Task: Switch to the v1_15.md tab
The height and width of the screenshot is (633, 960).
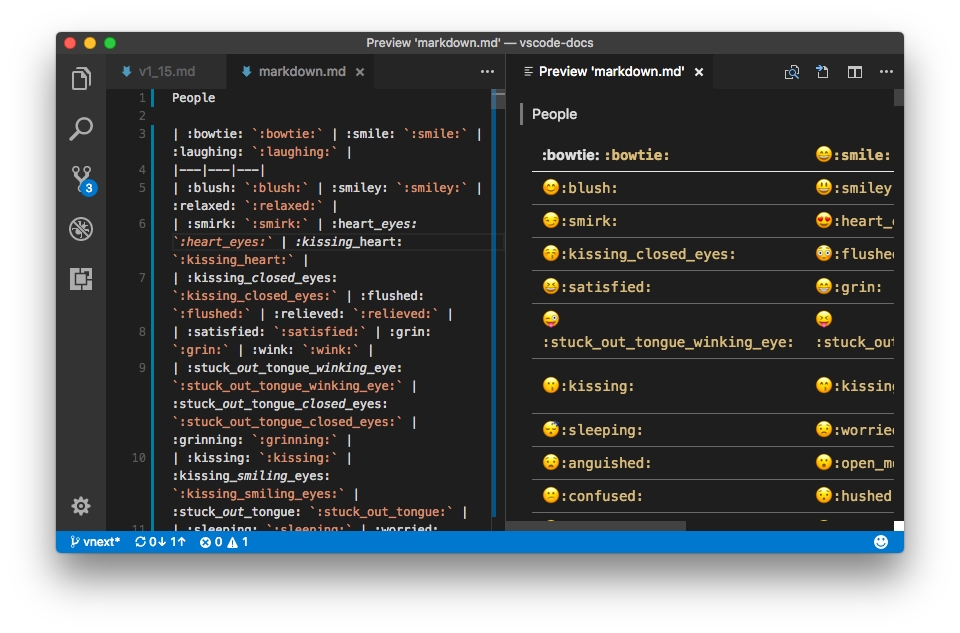Action: point(158,72)
